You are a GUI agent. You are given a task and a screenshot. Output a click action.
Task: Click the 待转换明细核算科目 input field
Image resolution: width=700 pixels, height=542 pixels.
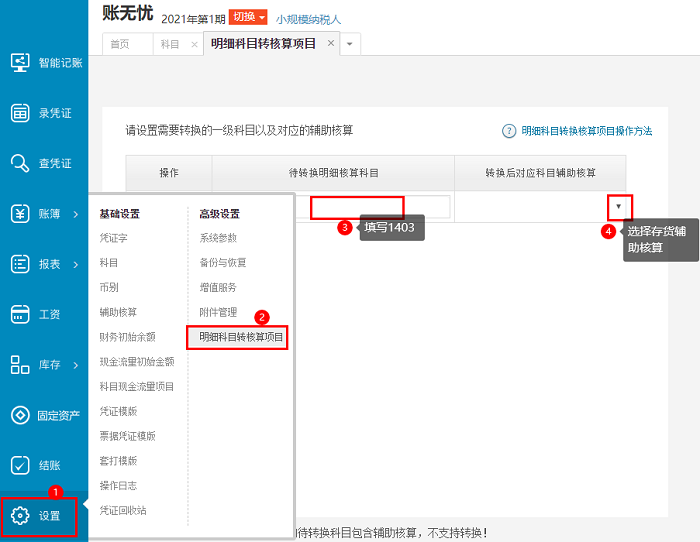point(356,207)
